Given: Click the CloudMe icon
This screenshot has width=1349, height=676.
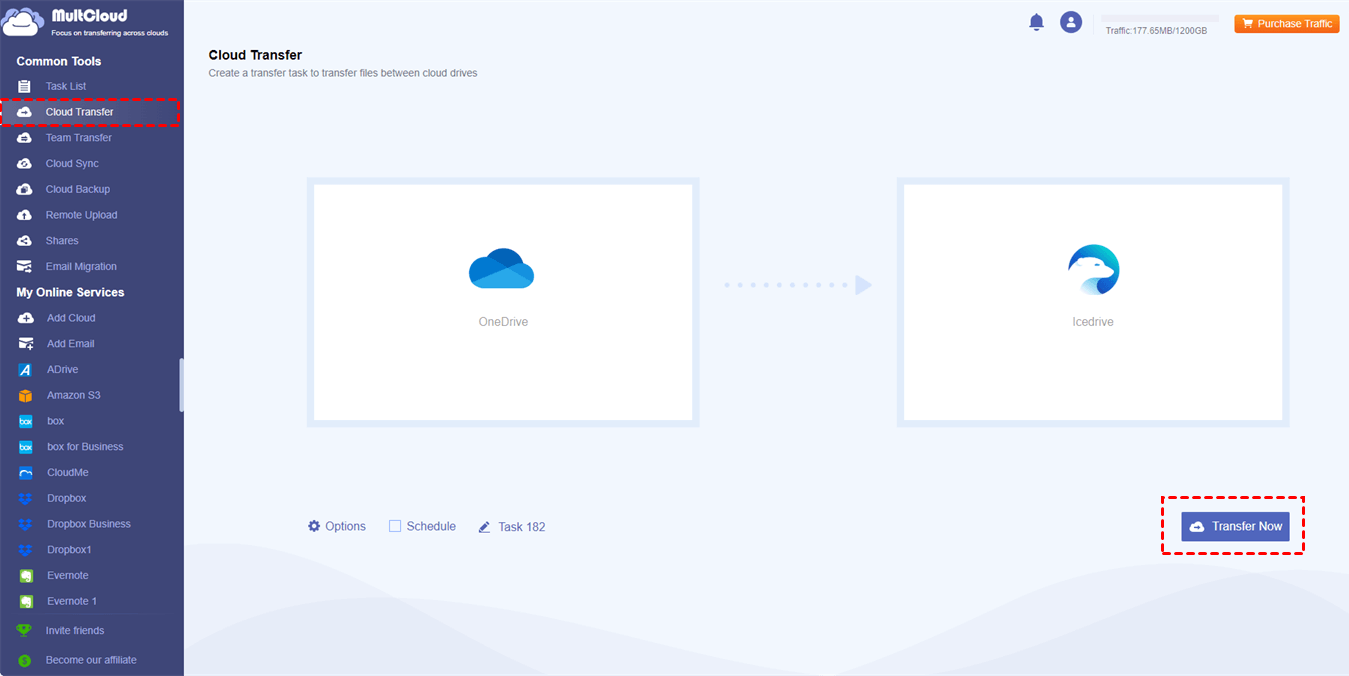Looking at the screenshot, I should coord(26,473).
